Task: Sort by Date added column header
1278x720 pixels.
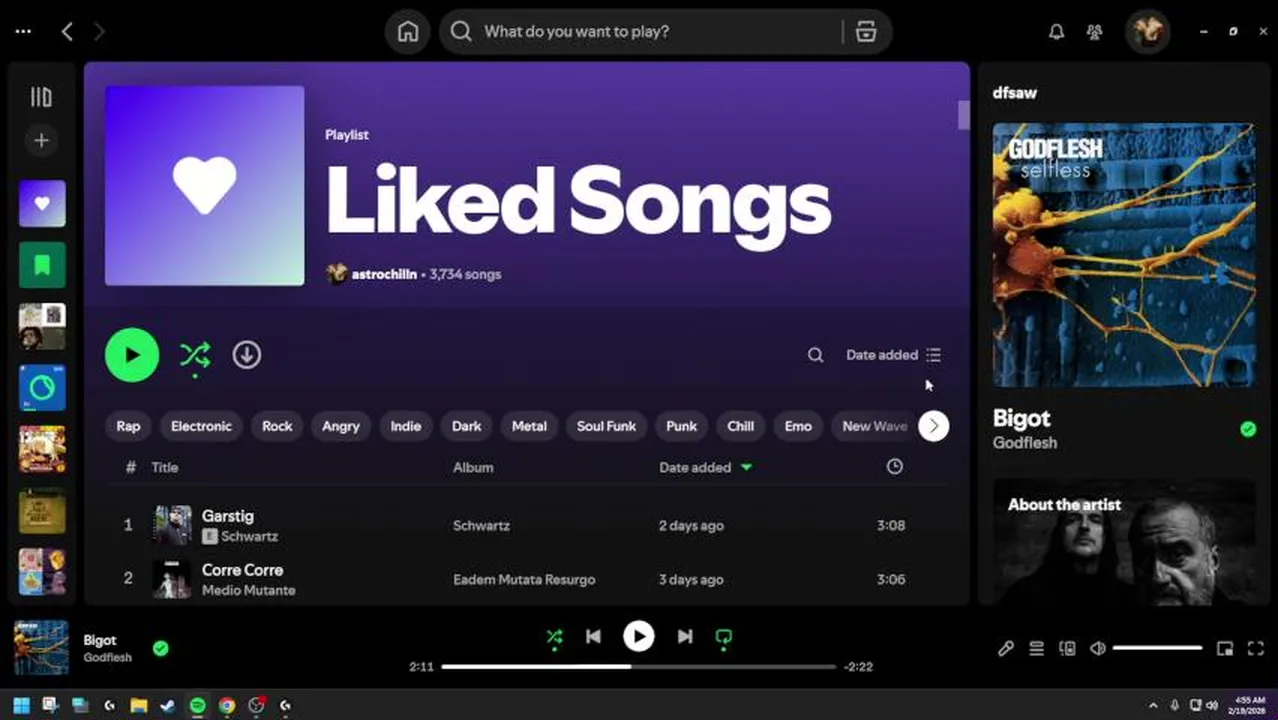Action: tap(705, 467)
